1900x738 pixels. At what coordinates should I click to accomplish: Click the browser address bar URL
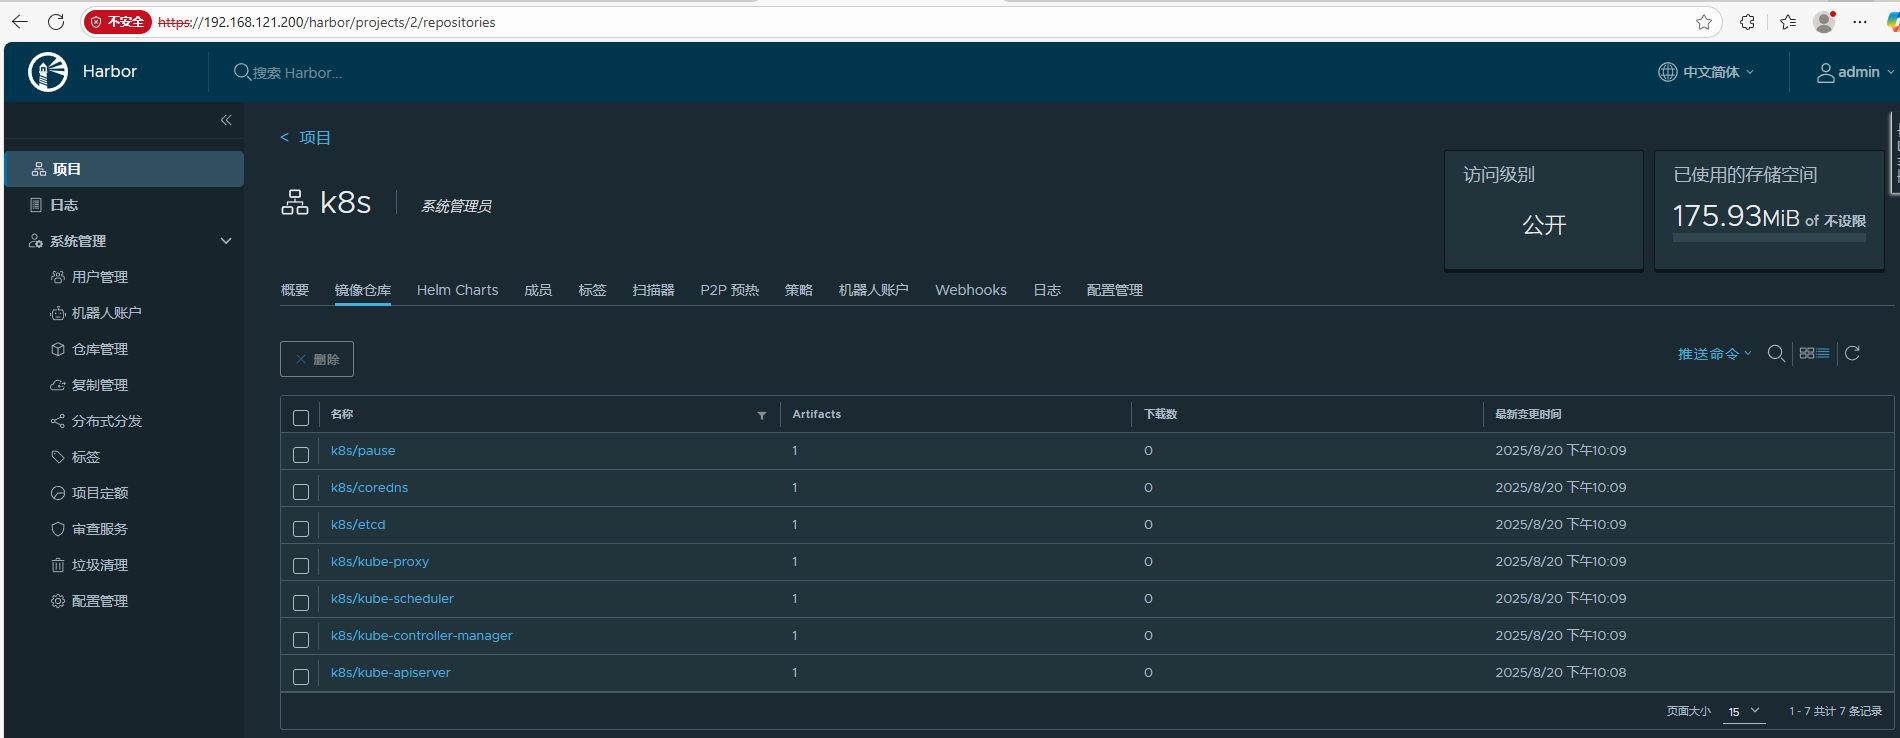[327, 22]
